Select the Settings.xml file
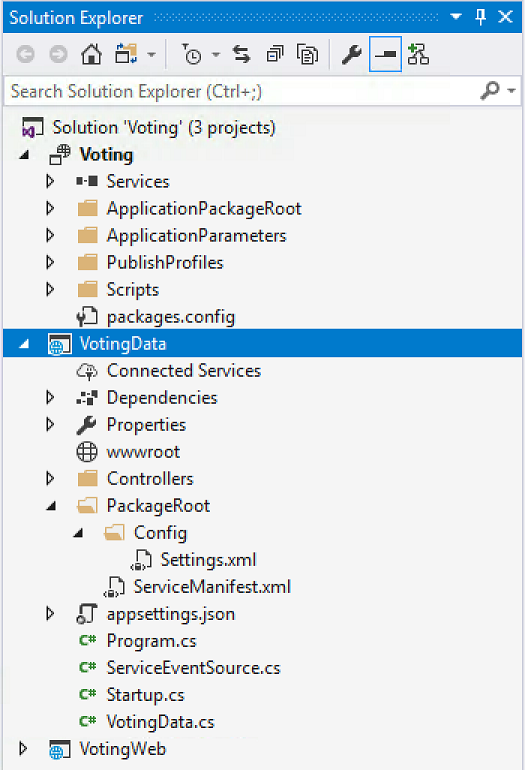The height and width of the screenshot is (770, 525). click(208, 560)
